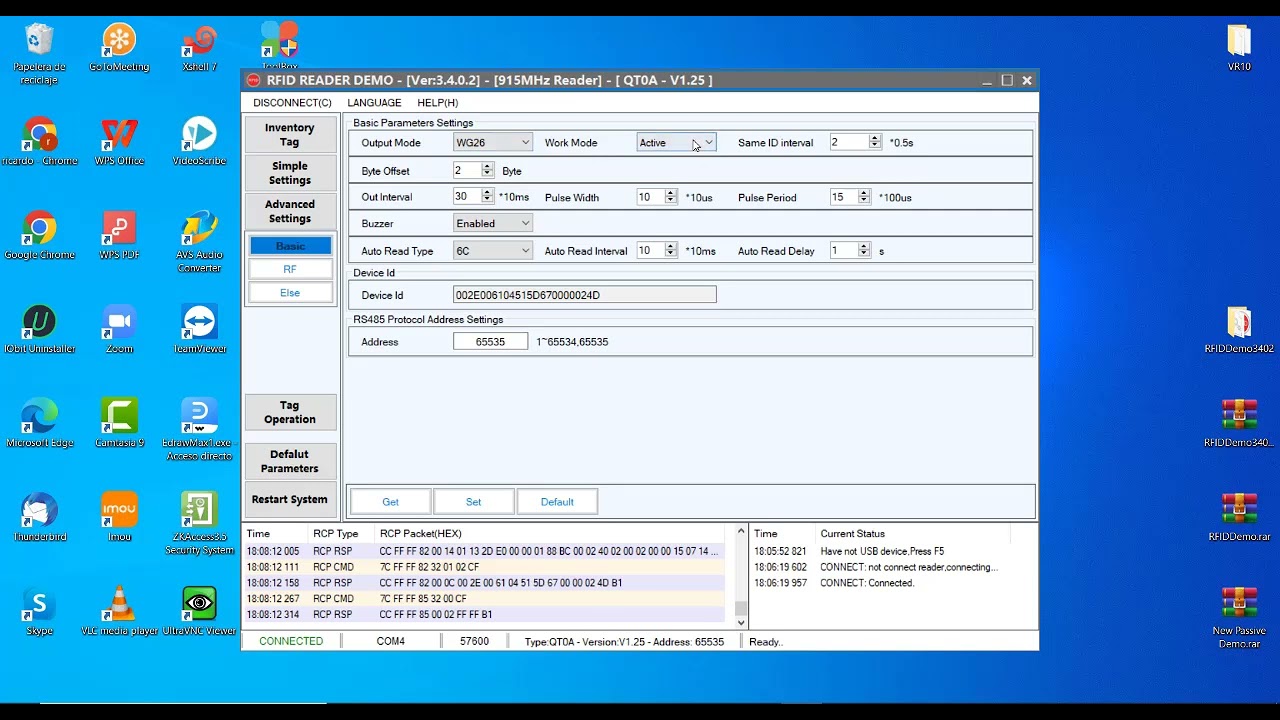Click the Out Interval spinner arrows
Screen dimensions: 1280x720
pos(487,197)
